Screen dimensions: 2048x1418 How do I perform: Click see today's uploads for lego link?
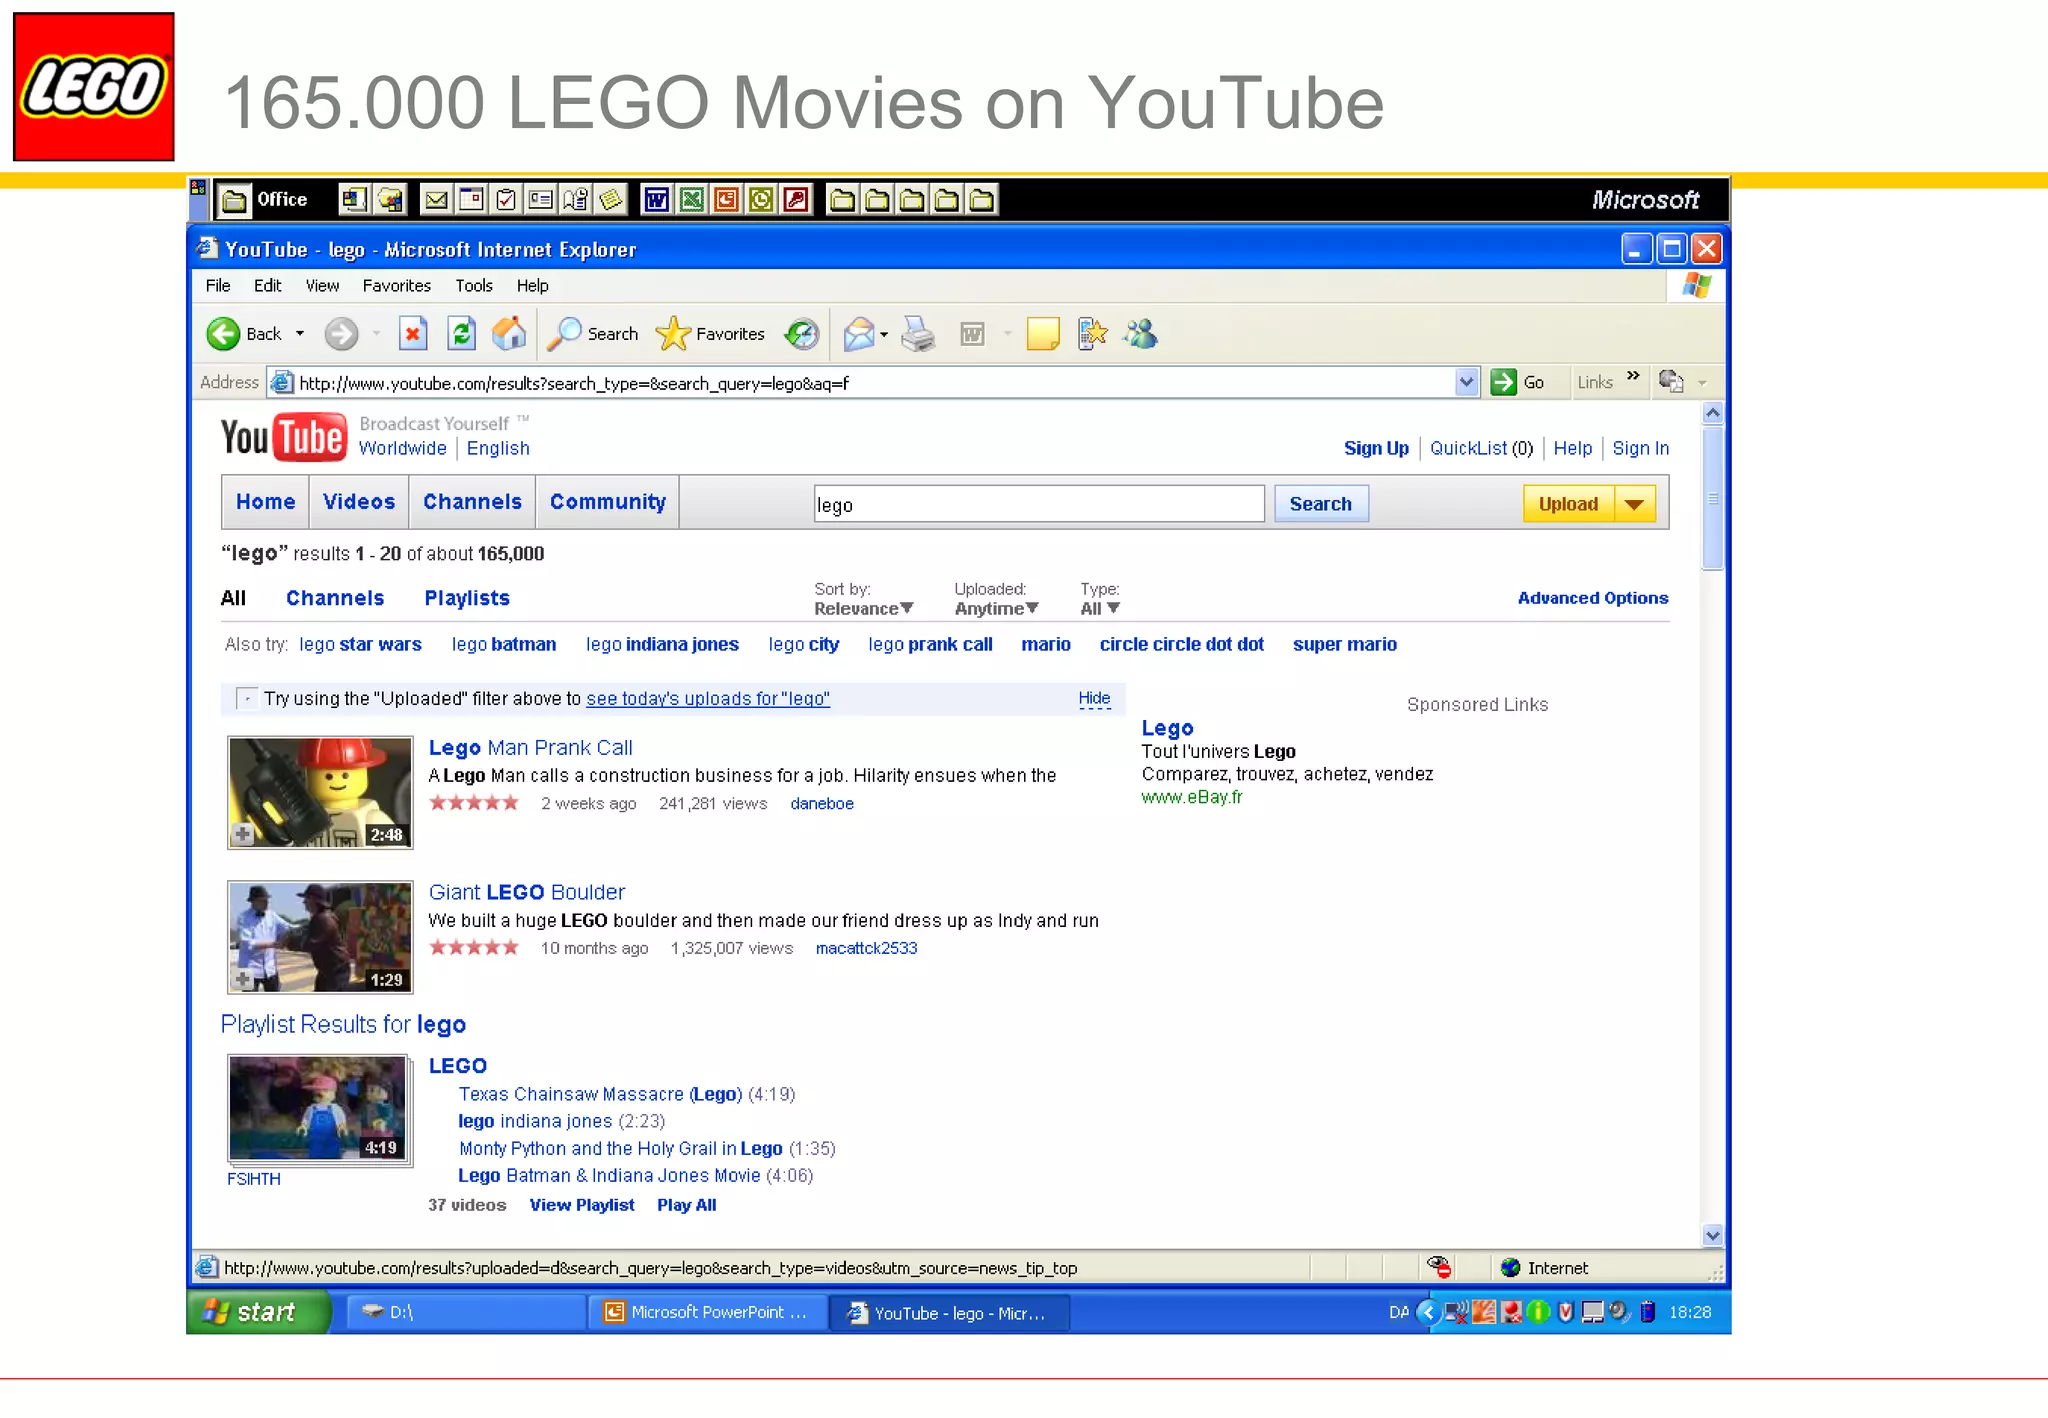tap(708, 699)
